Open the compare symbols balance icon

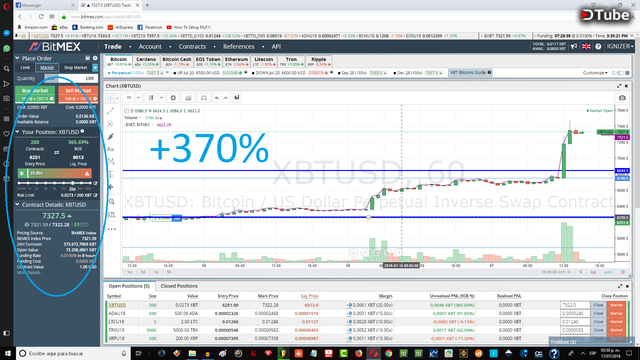point(203,98)
